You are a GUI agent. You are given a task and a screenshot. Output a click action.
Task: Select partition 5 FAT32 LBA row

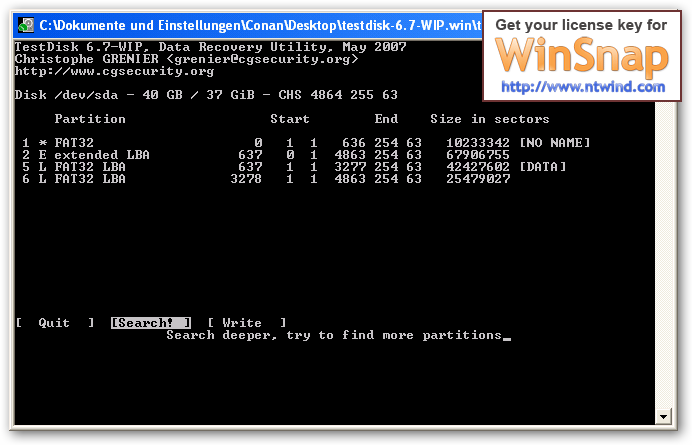(294, 167)
